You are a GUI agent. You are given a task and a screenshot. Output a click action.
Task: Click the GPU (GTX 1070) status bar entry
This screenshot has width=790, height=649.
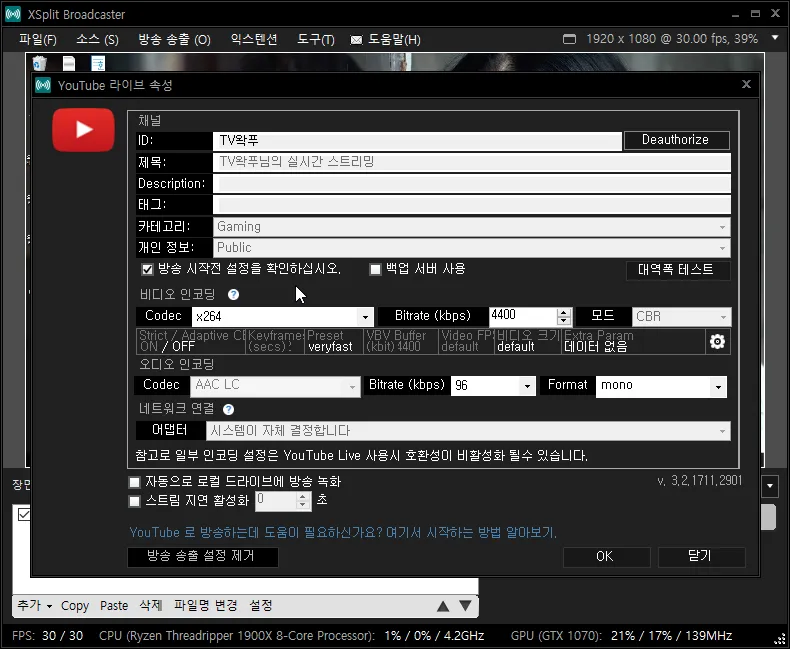621,636
